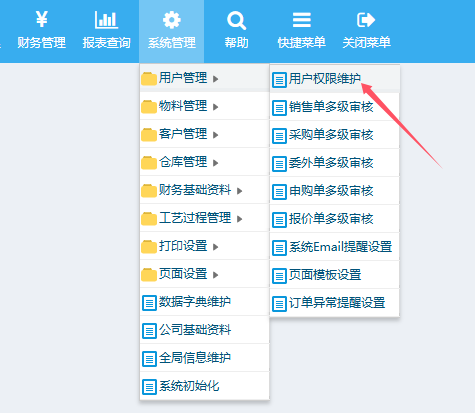
Task: Open 系统初始化 menu entry
Action: click(204, 386)
